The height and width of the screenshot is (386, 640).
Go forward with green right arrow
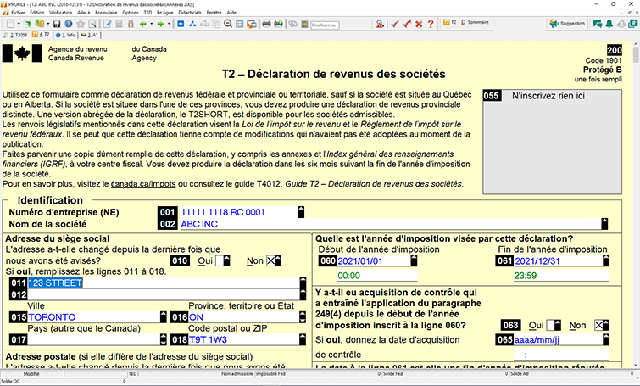[160, 24]
